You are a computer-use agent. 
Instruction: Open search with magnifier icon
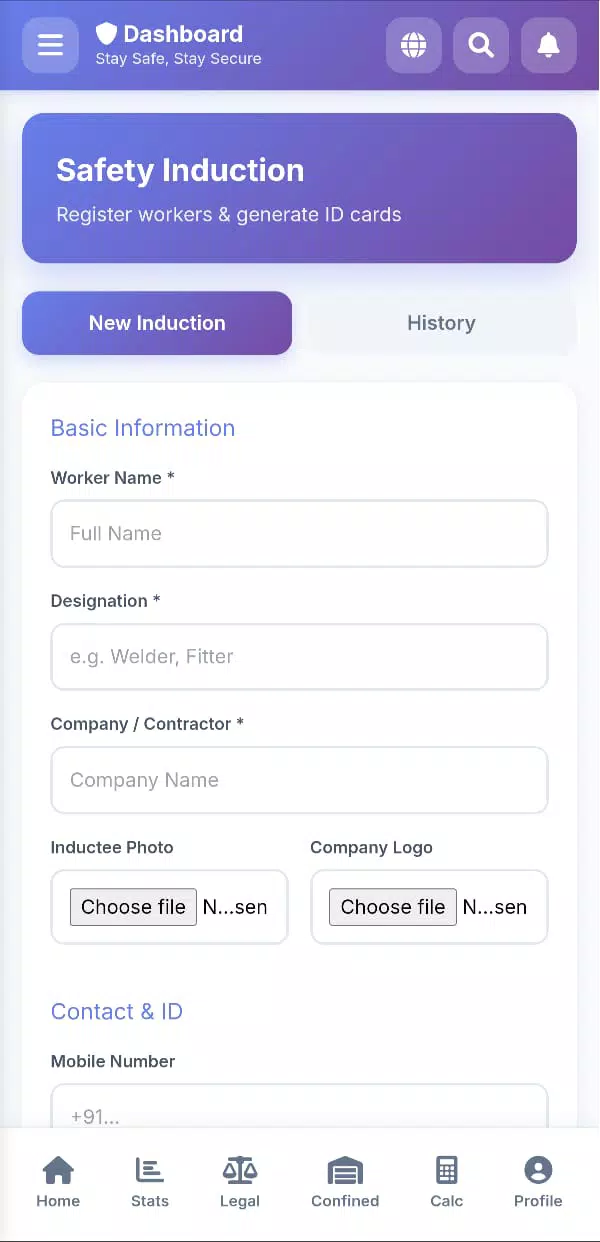481,45
